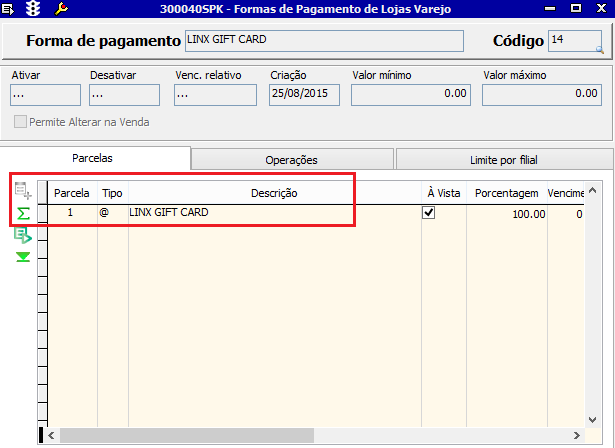
Task: Click the Tipo column header
Action: (113, 193)
